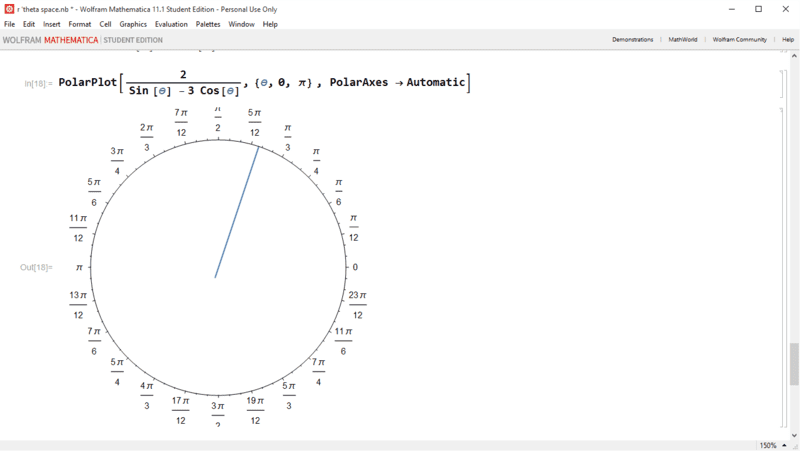Open the Format menu
Screen dimensions: 800x451
tap(80, 24)
